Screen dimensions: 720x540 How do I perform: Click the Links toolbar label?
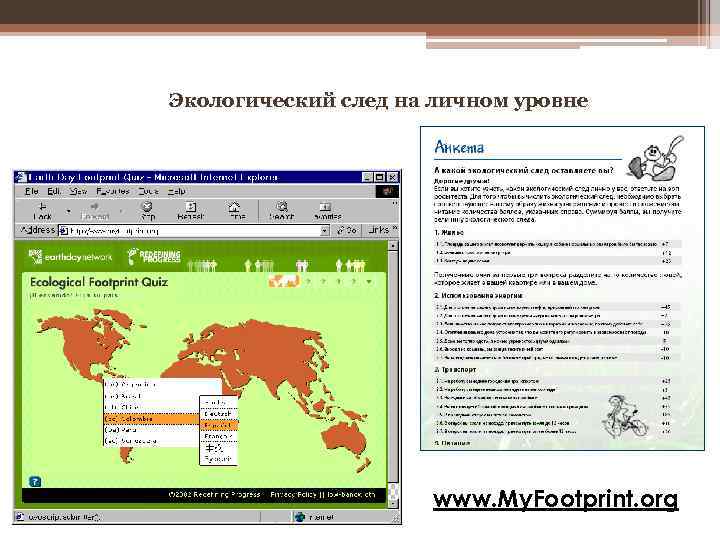378,230
